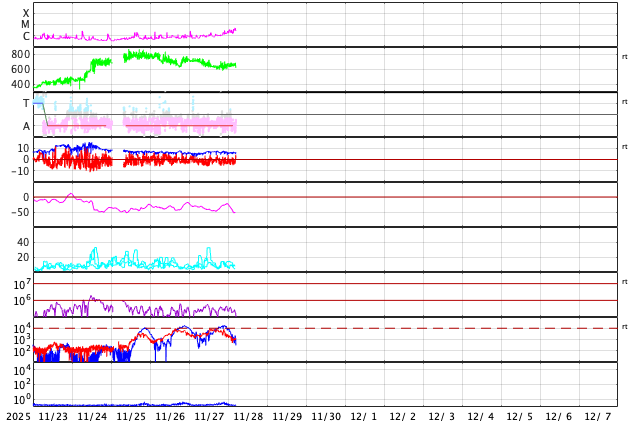Click the 12/7 date label at the axis end
The image size is (634, 424).
(597, 416)
